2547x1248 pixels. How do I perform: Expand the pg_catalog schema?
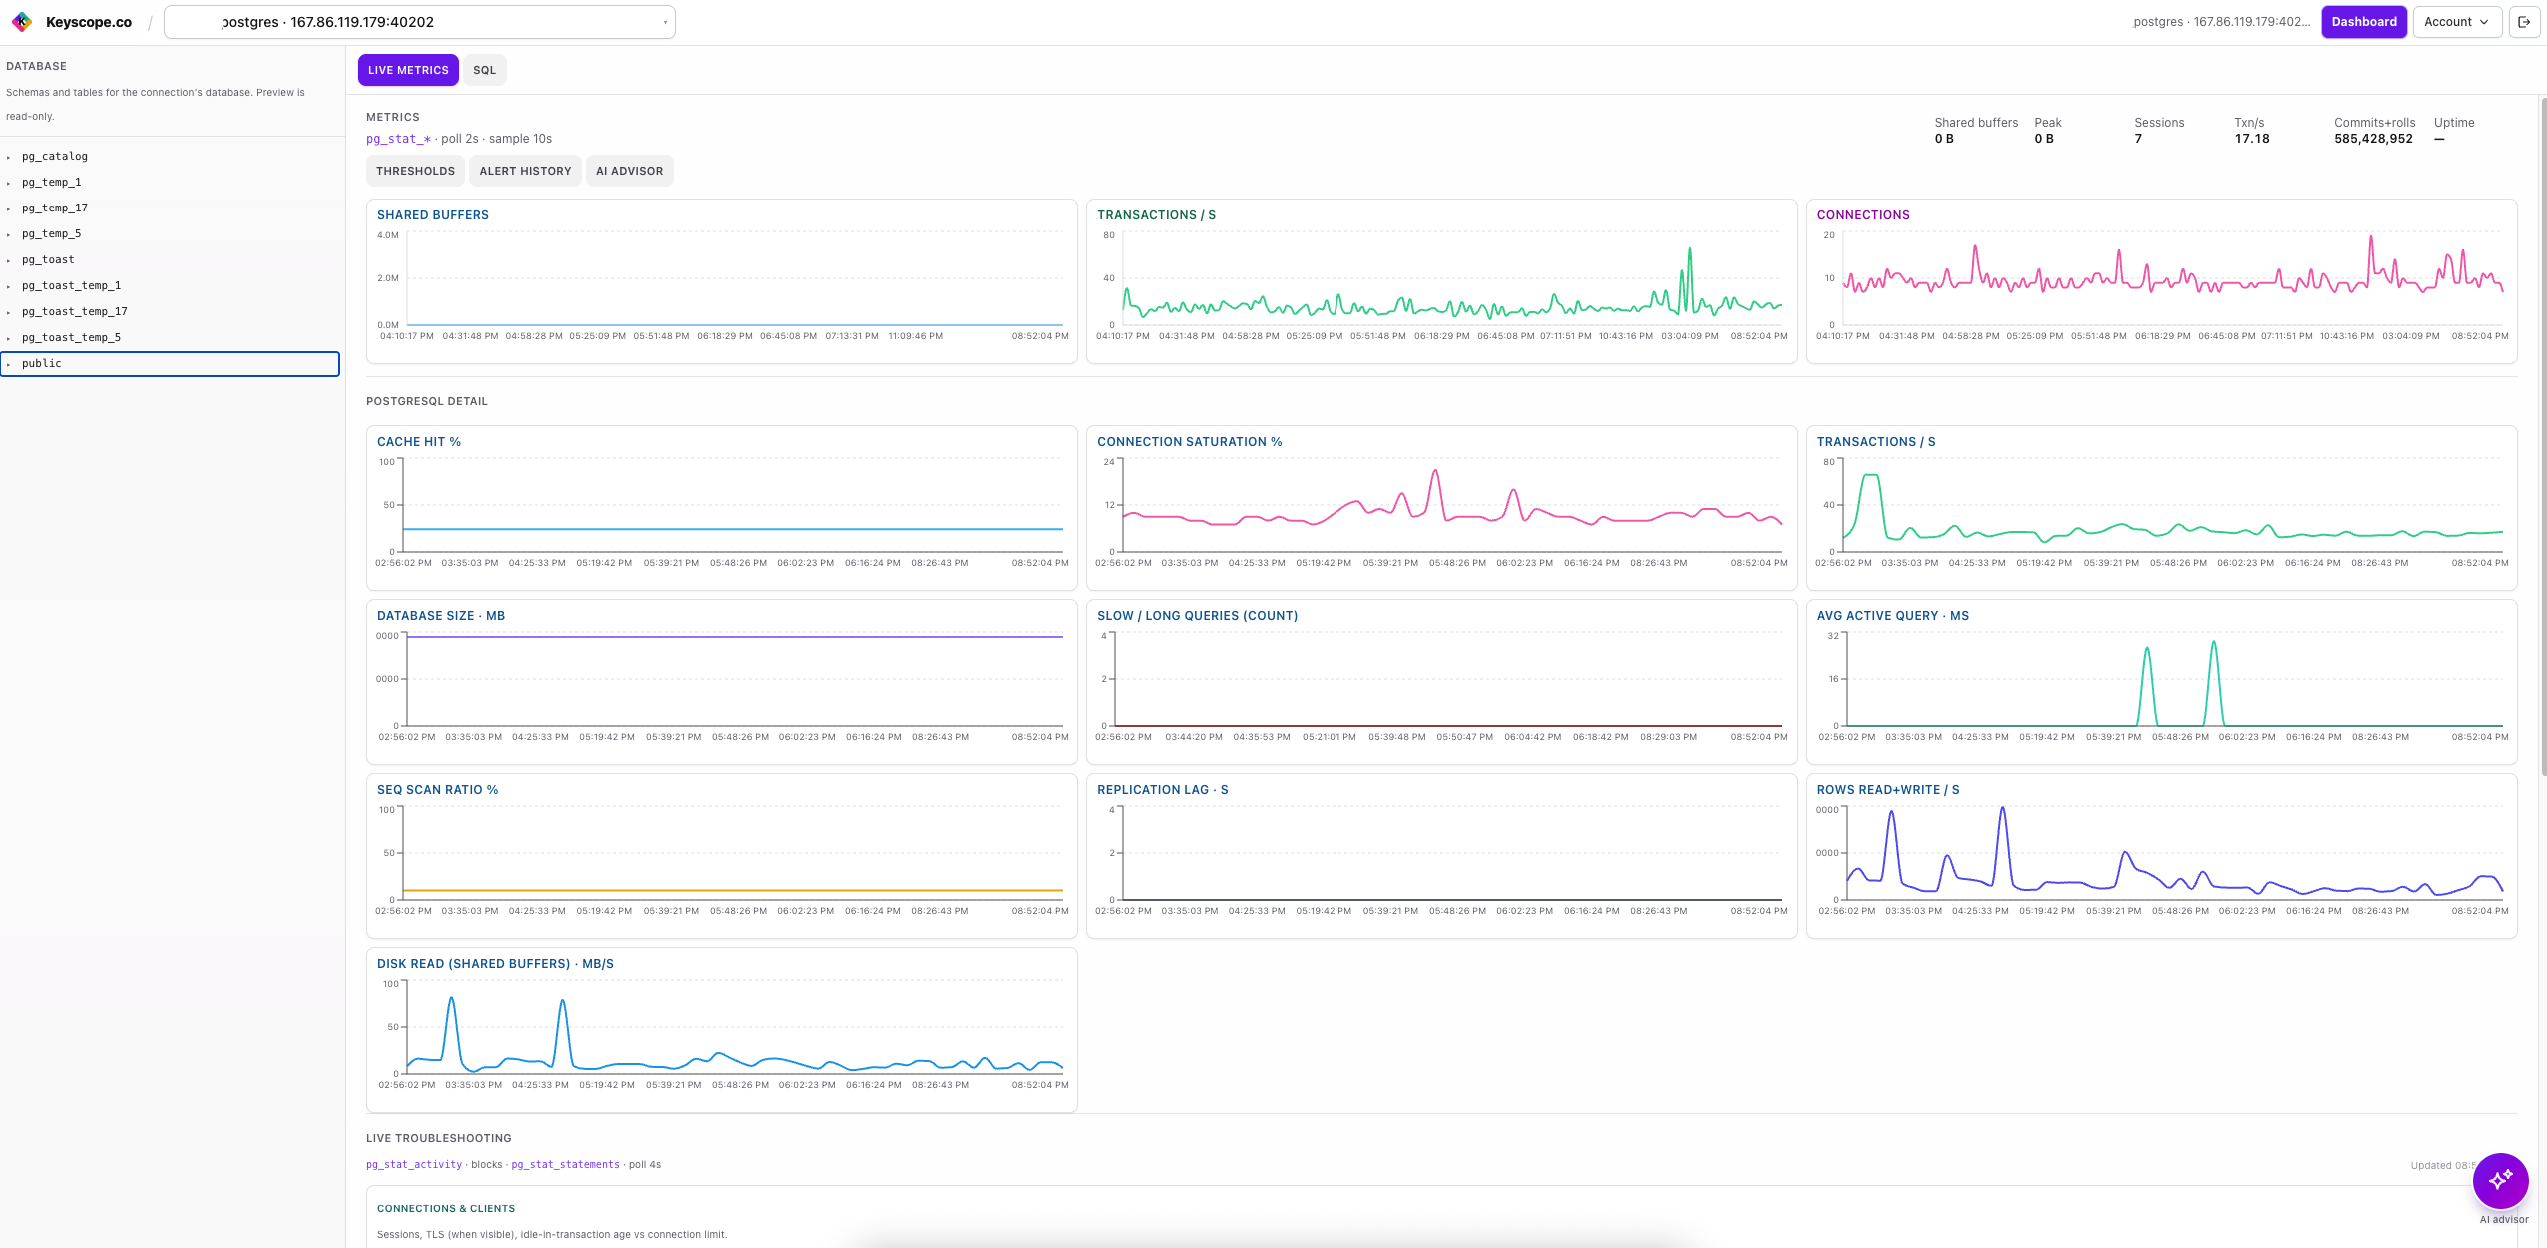[x=55, y=157]
